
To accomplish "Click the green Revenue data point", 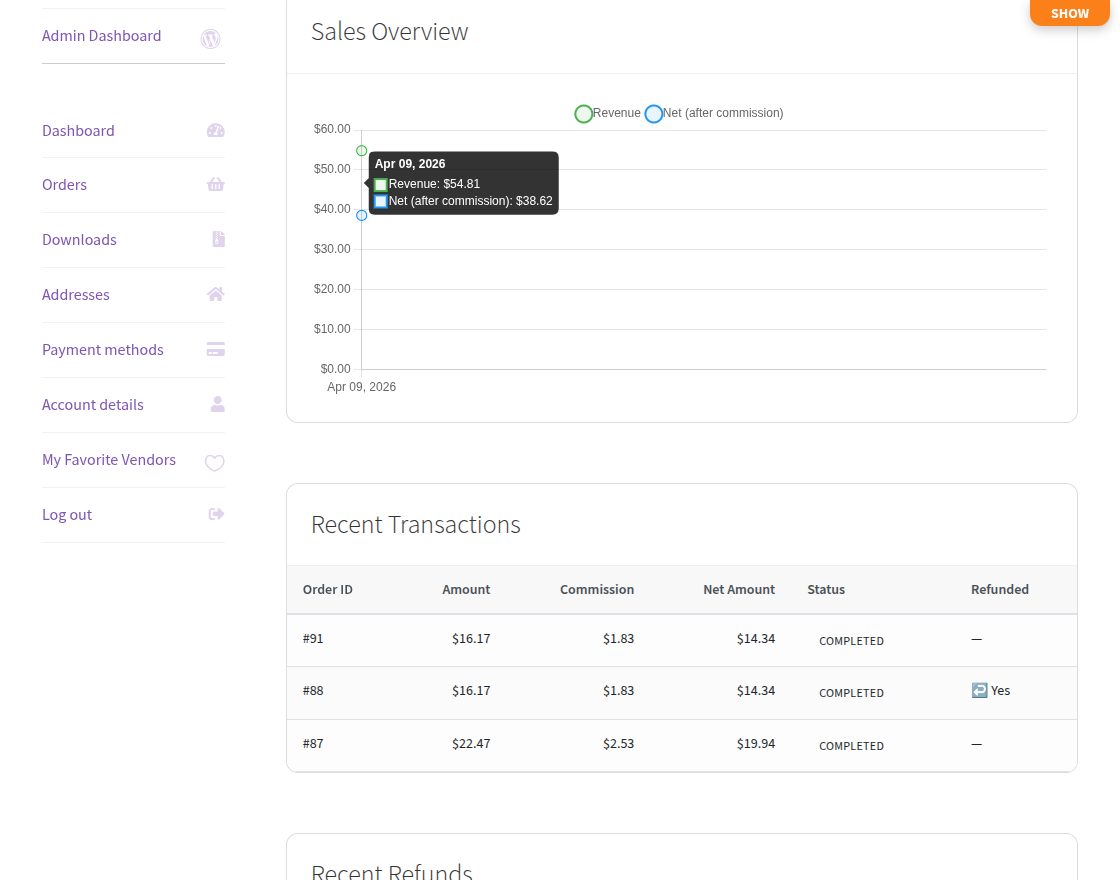I will pos(362,151).
